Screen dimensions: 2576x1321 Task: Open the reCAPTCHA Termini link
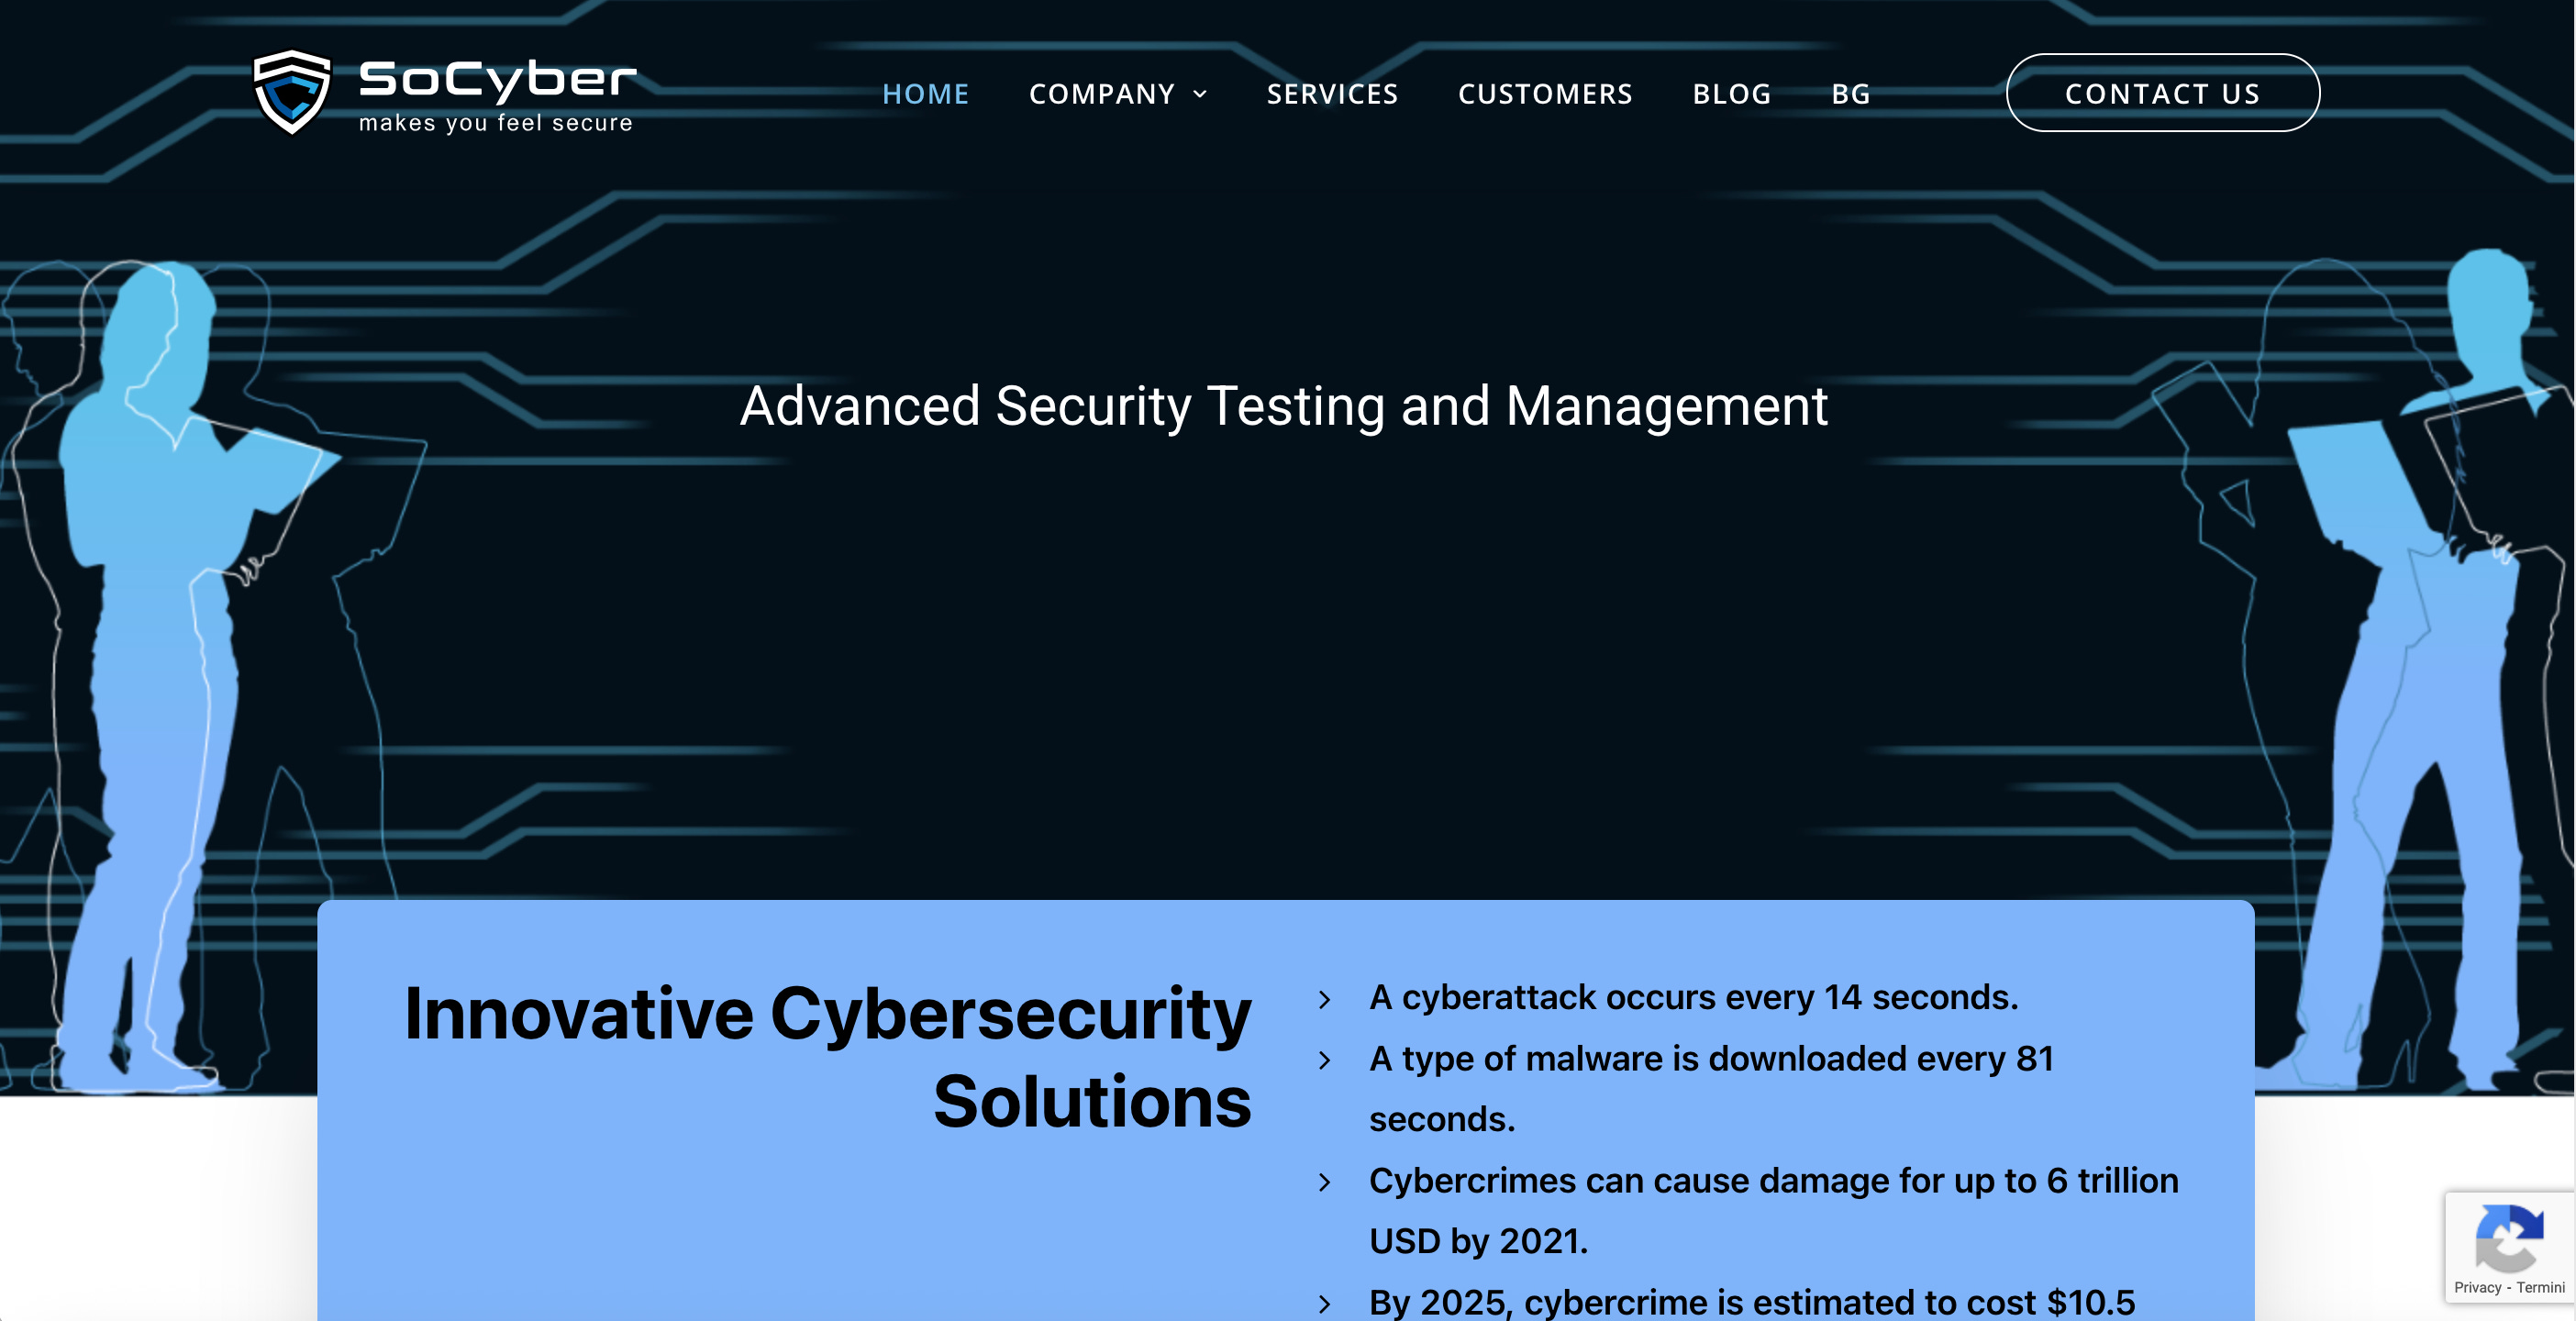coord(2540,1287)
